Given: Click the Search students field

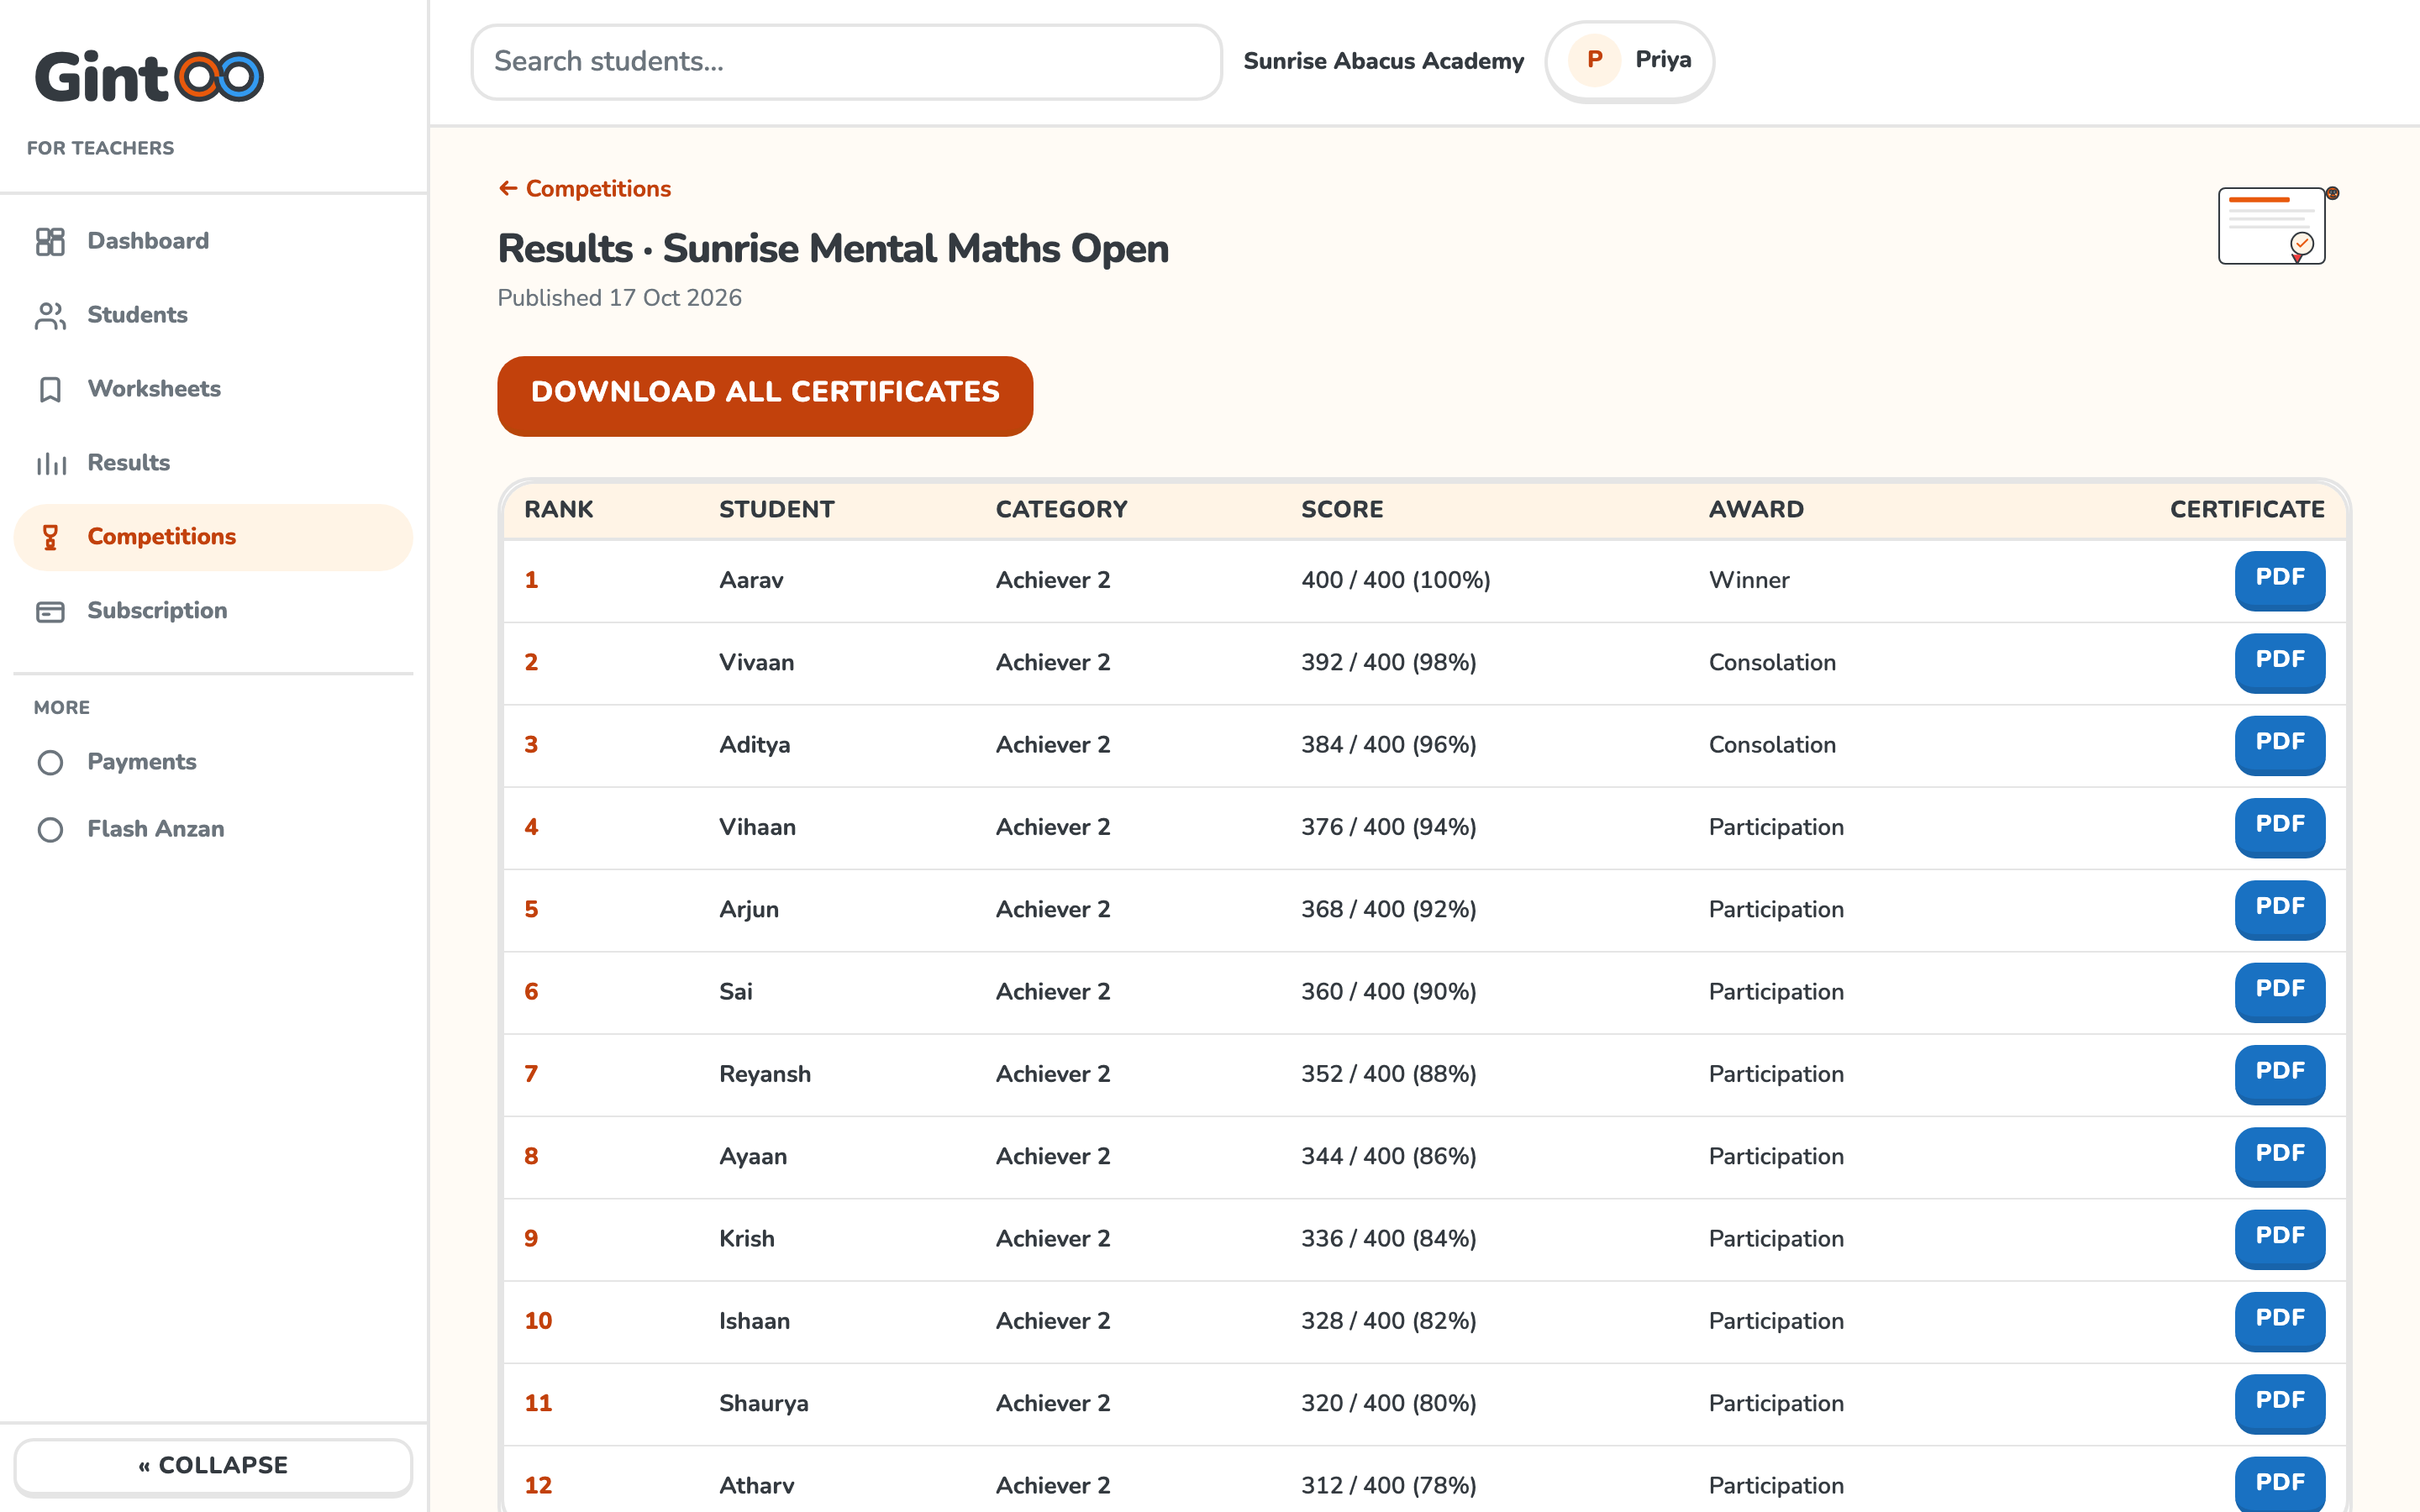Looking at the screenshot, I should tap(846, 62).
